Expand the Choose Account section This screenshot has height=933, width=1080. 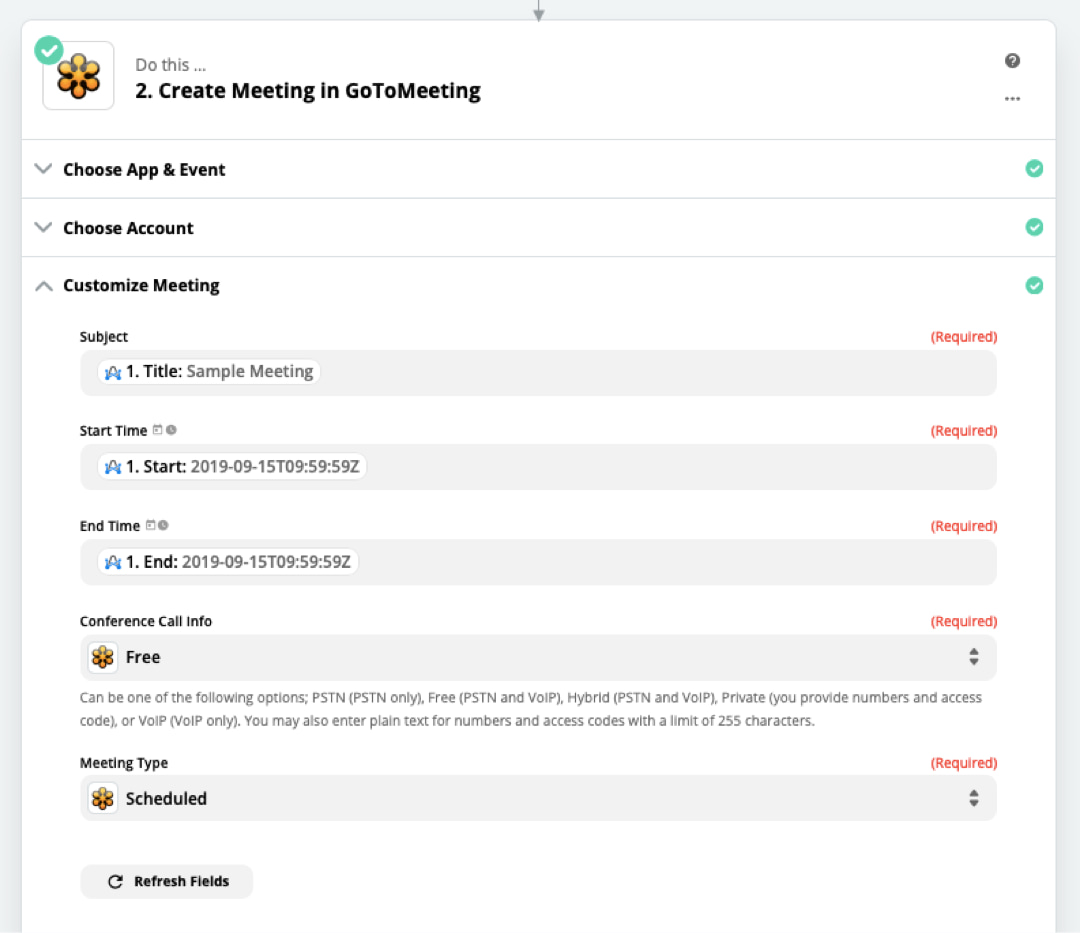pos(43,227)
